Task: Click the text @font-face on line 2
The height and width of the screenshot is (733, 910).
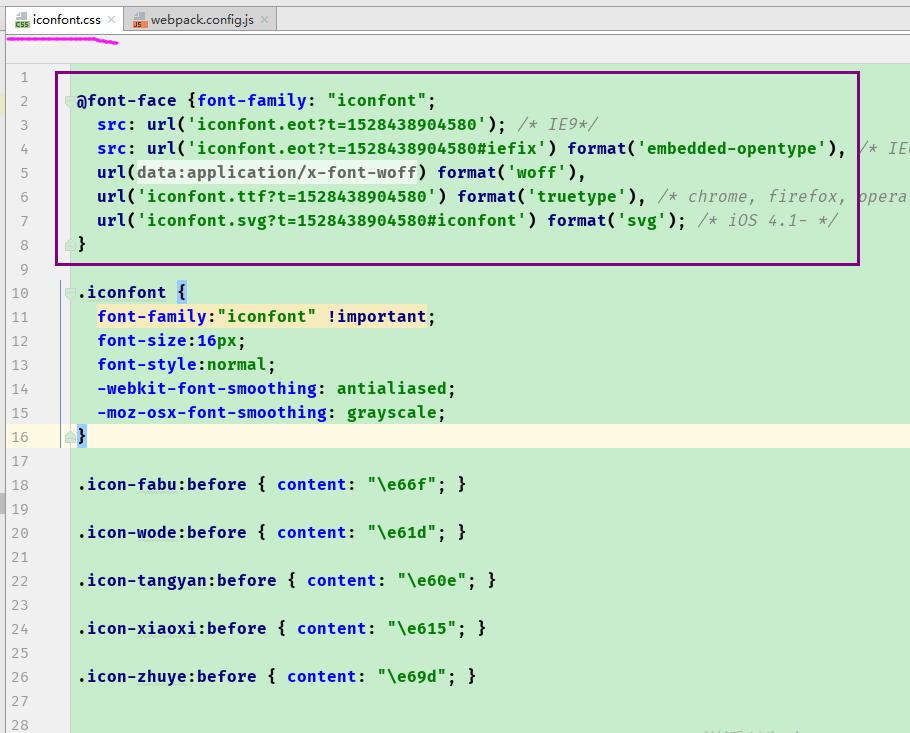Action: (127, 100)
